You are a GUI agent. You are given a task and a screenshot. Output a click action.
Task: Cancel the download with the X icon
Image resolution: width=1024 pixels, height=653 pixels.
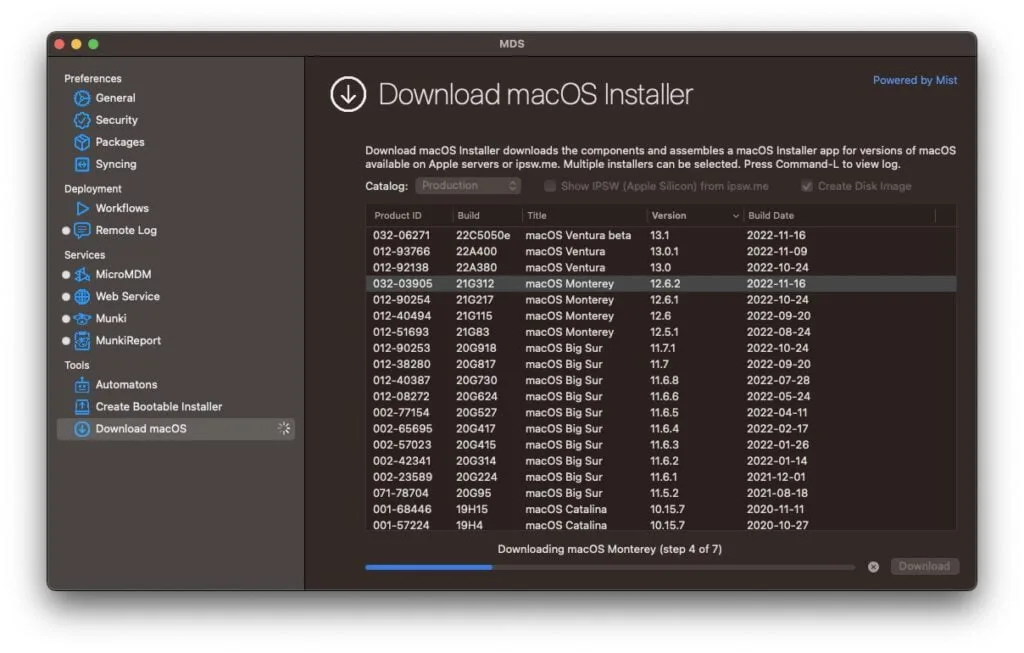point(873,567)
